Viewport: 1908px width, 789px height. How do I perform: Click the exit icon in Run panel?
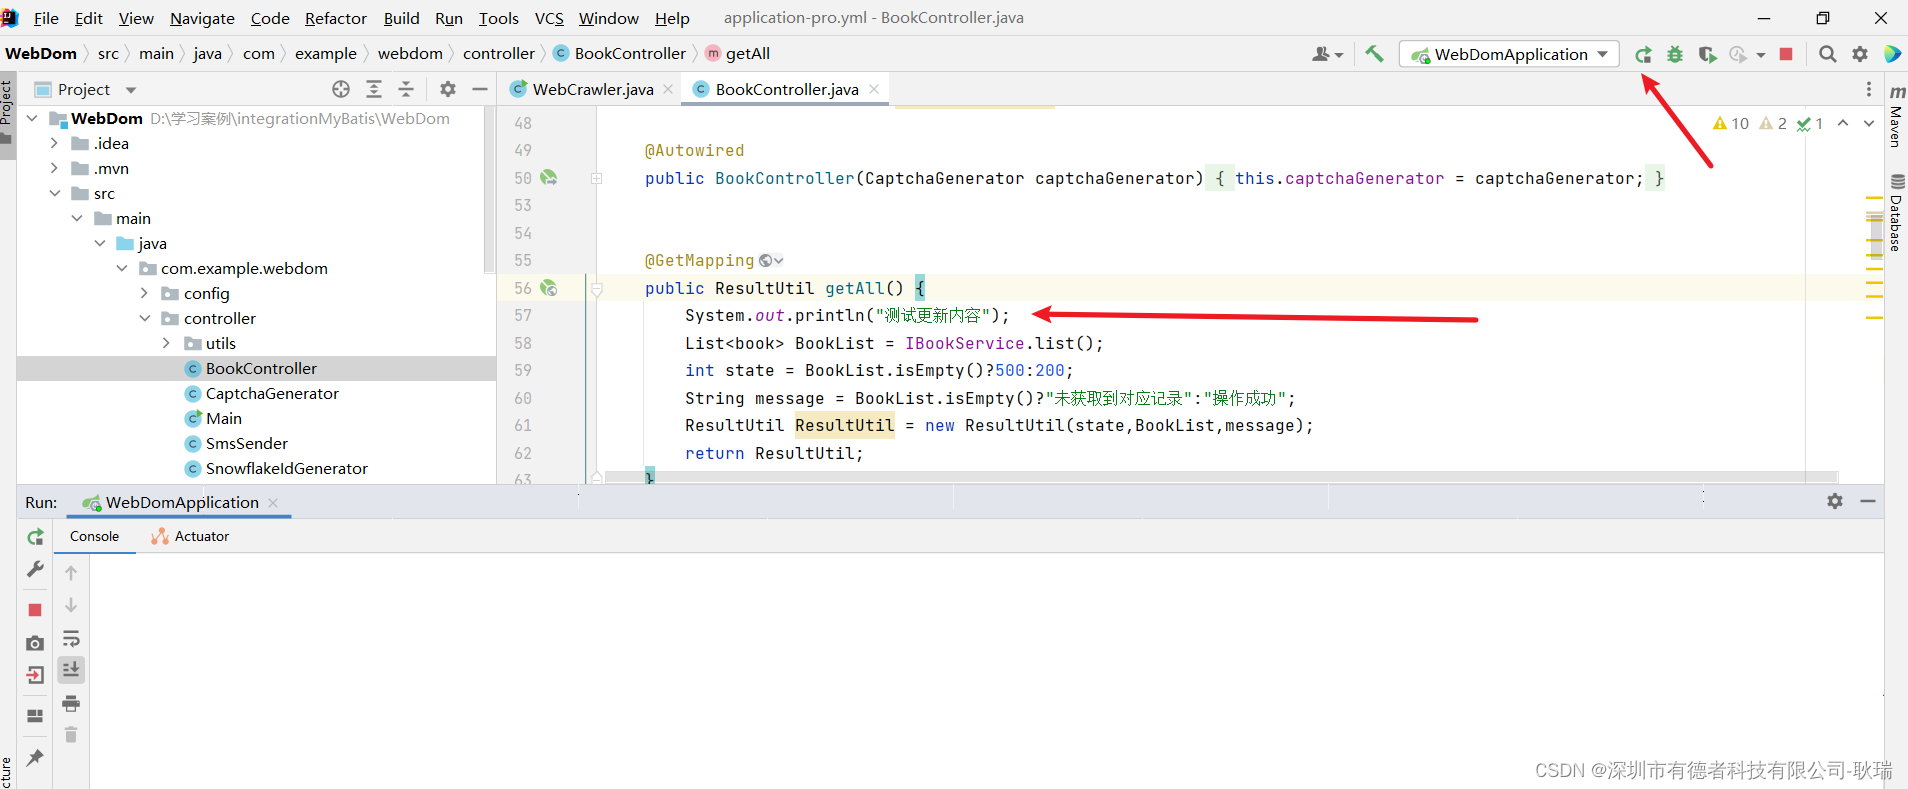coord(35,675)
